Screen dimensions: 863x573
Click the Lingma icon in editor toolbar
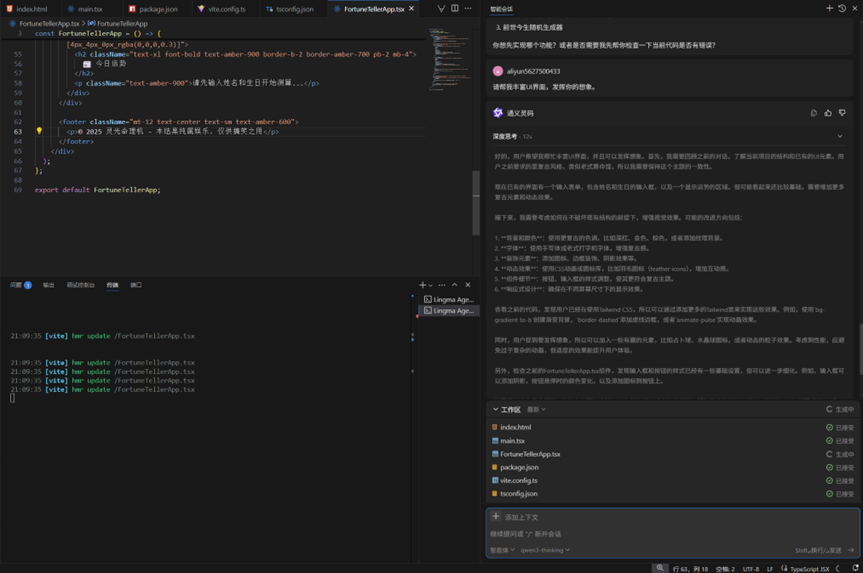click(x=441, y=8)
